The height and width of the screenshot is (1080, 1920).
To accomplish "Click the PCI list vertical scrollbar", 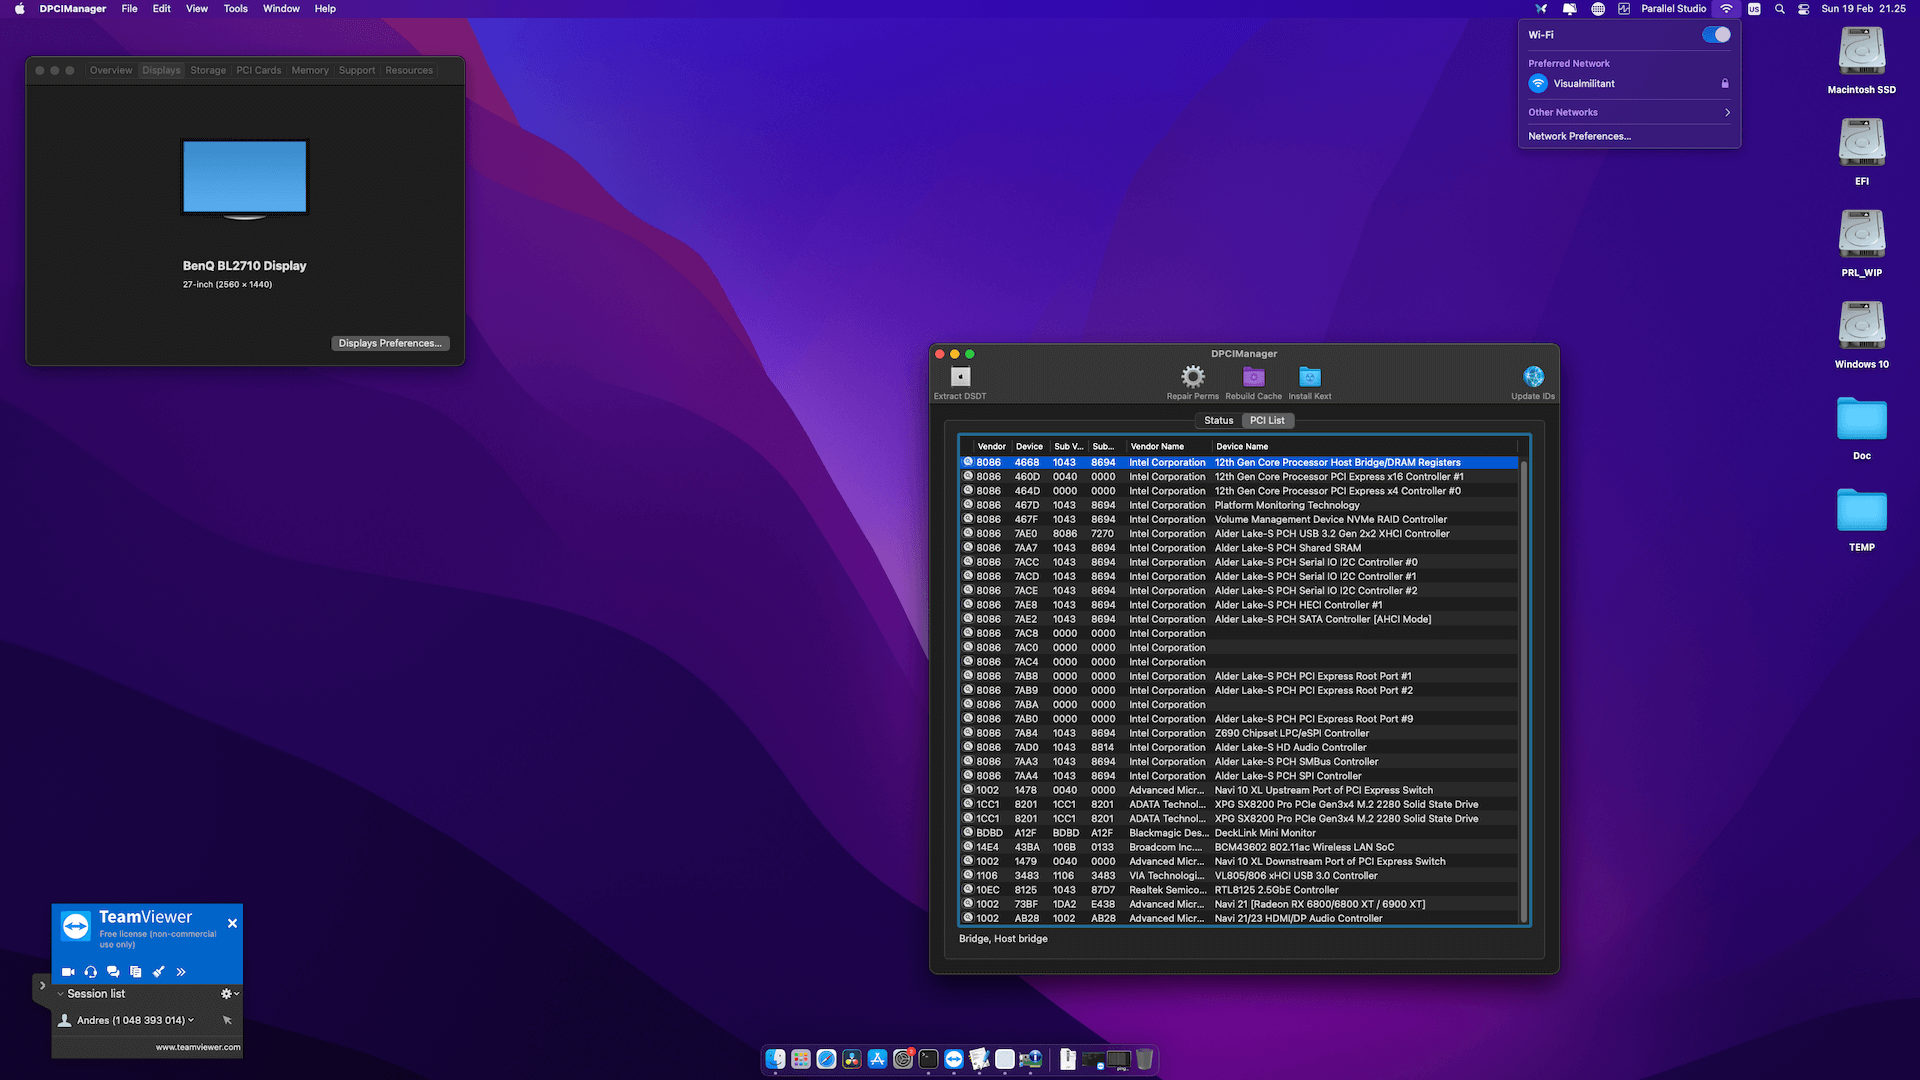I will (x=1524, y=690).
